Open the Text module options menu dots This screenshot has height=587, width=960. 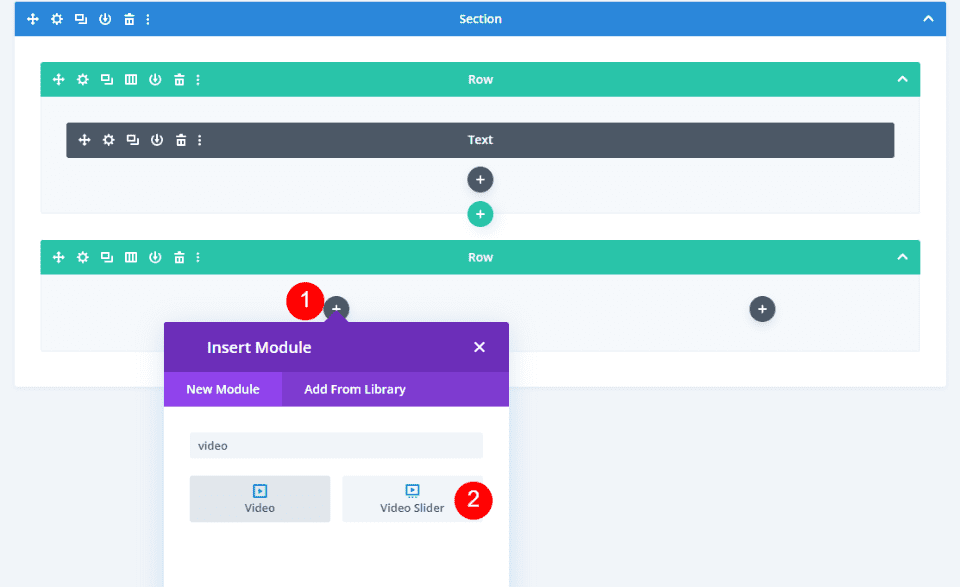tap(199, 140)
